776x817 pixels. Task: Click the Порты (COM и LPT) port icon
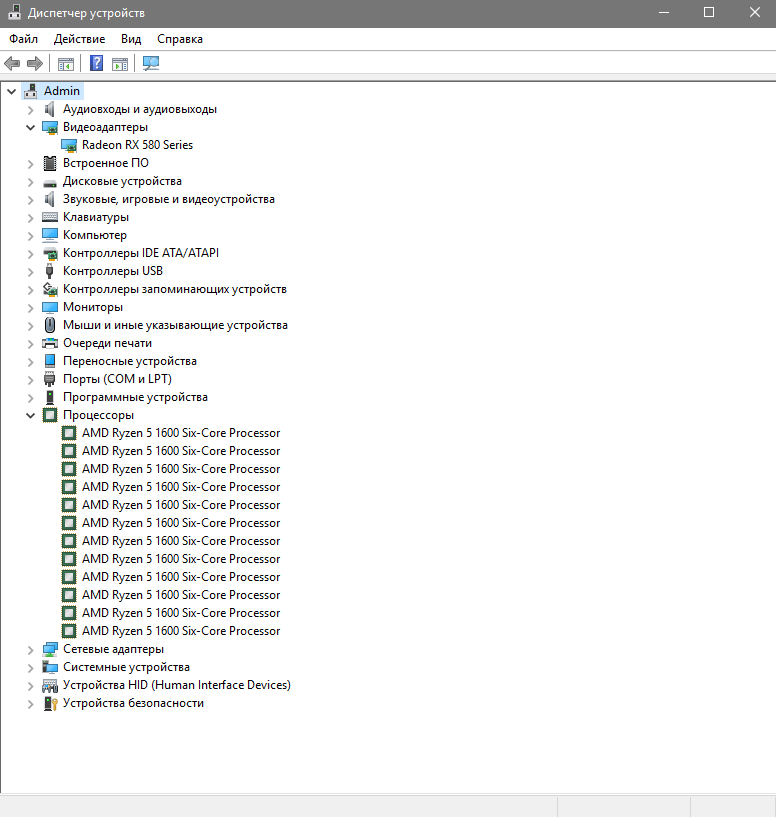coord(50,379)
